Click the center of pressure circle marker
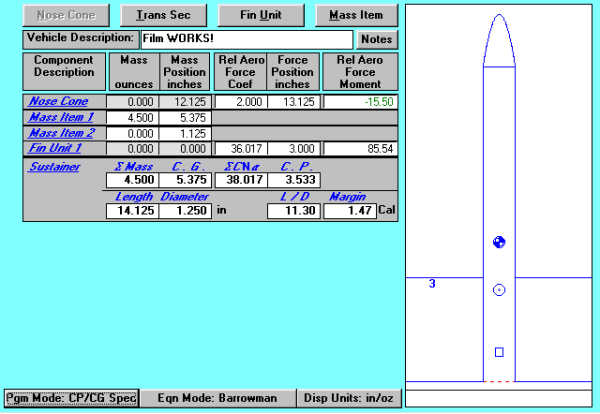Image resolution: width=600 pixels, height=414 pixels. point(500,290)
